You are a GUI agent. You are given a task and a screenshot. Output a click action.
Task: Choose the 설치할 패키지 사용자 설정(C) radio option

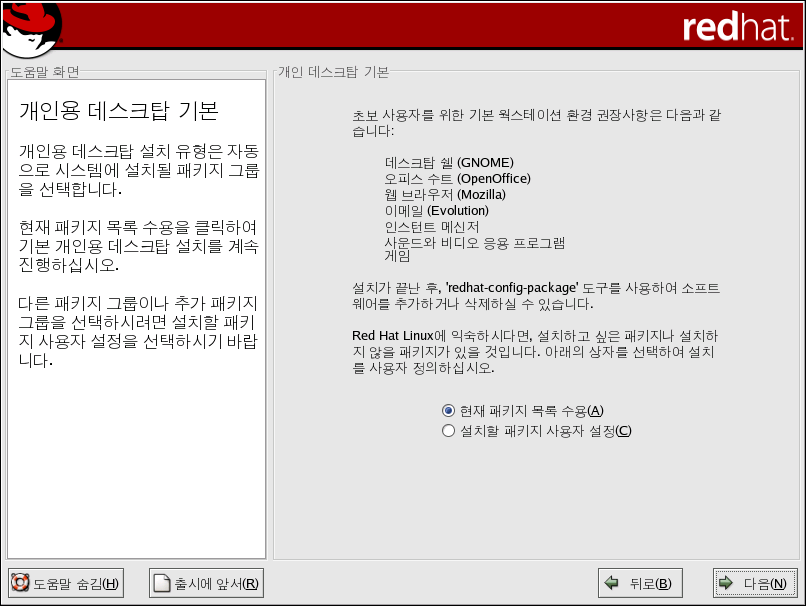(x=448, y=431)
